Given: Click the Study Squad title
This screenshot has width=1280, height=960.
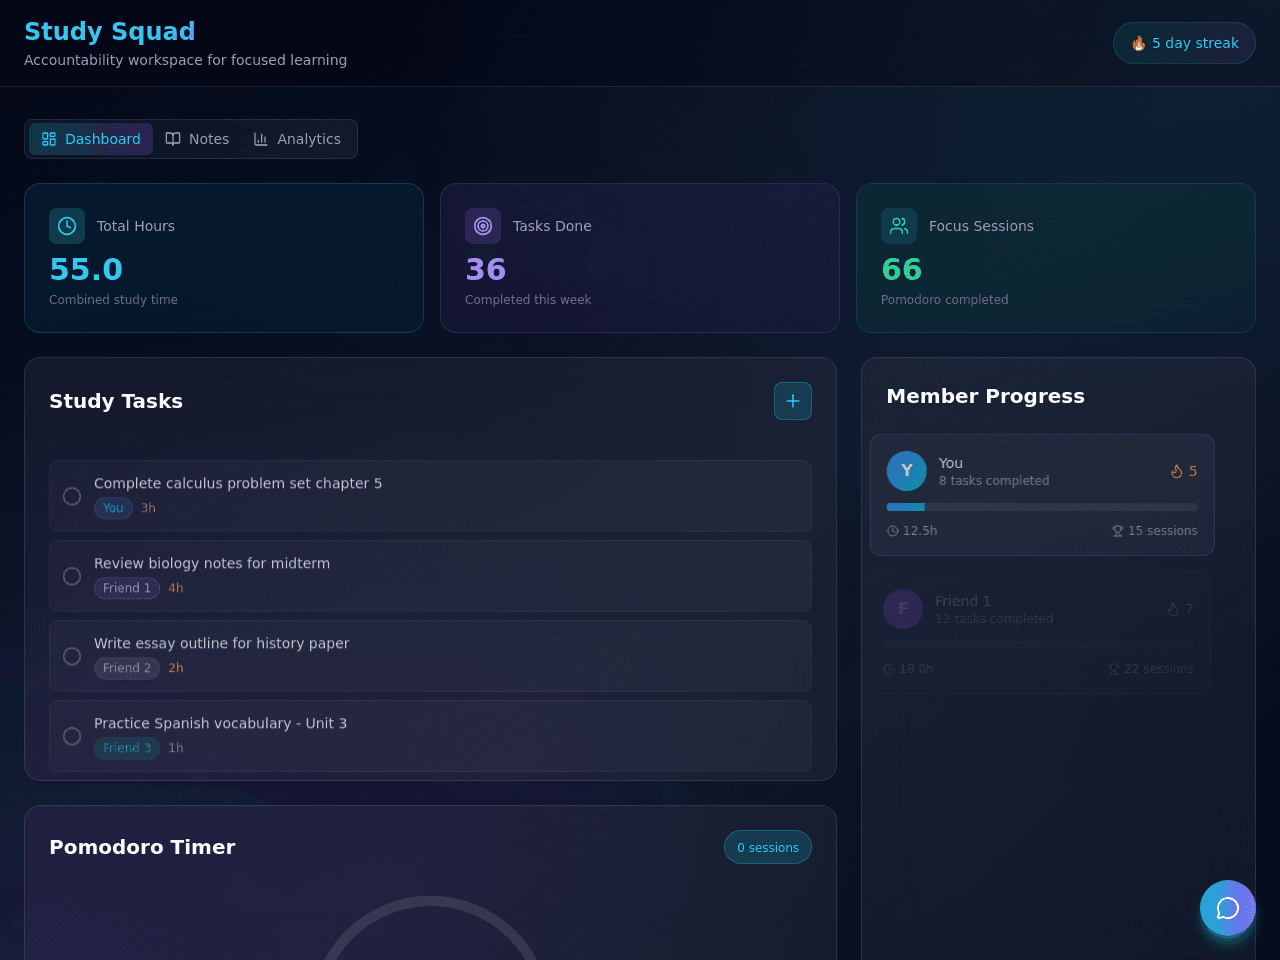Looking at the screenshot, I should point(110,31).
